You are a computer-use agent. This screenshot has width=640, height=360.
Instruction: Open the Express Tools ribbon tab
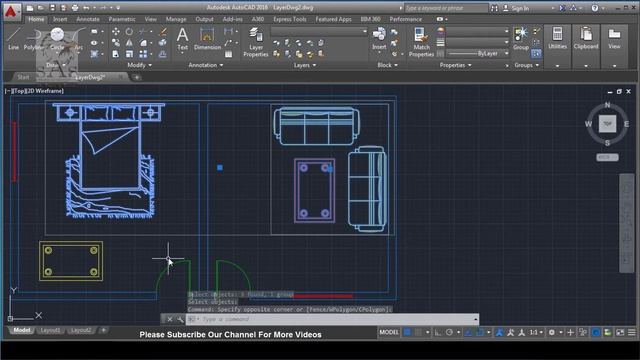point(290,19)
